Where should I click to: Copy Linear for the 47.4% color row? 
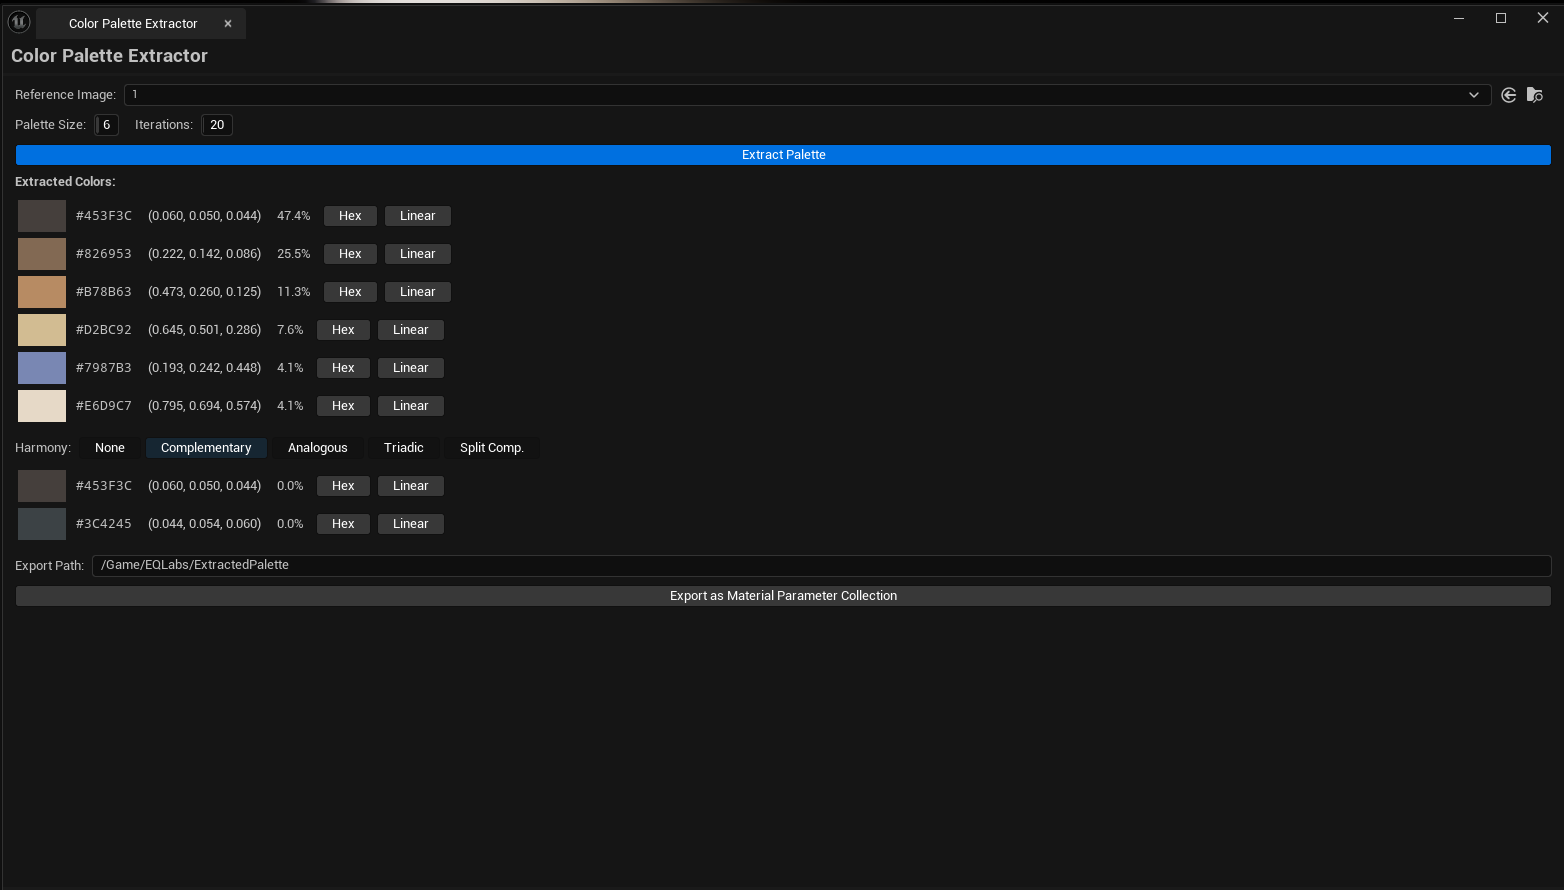(418, 216)
